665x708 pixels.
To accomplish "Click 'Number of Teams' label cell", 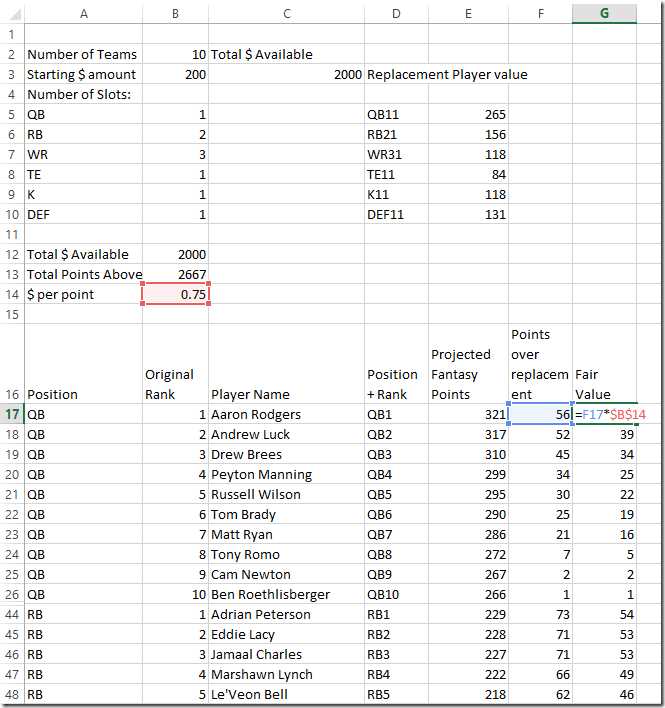I will click(84, 55).
